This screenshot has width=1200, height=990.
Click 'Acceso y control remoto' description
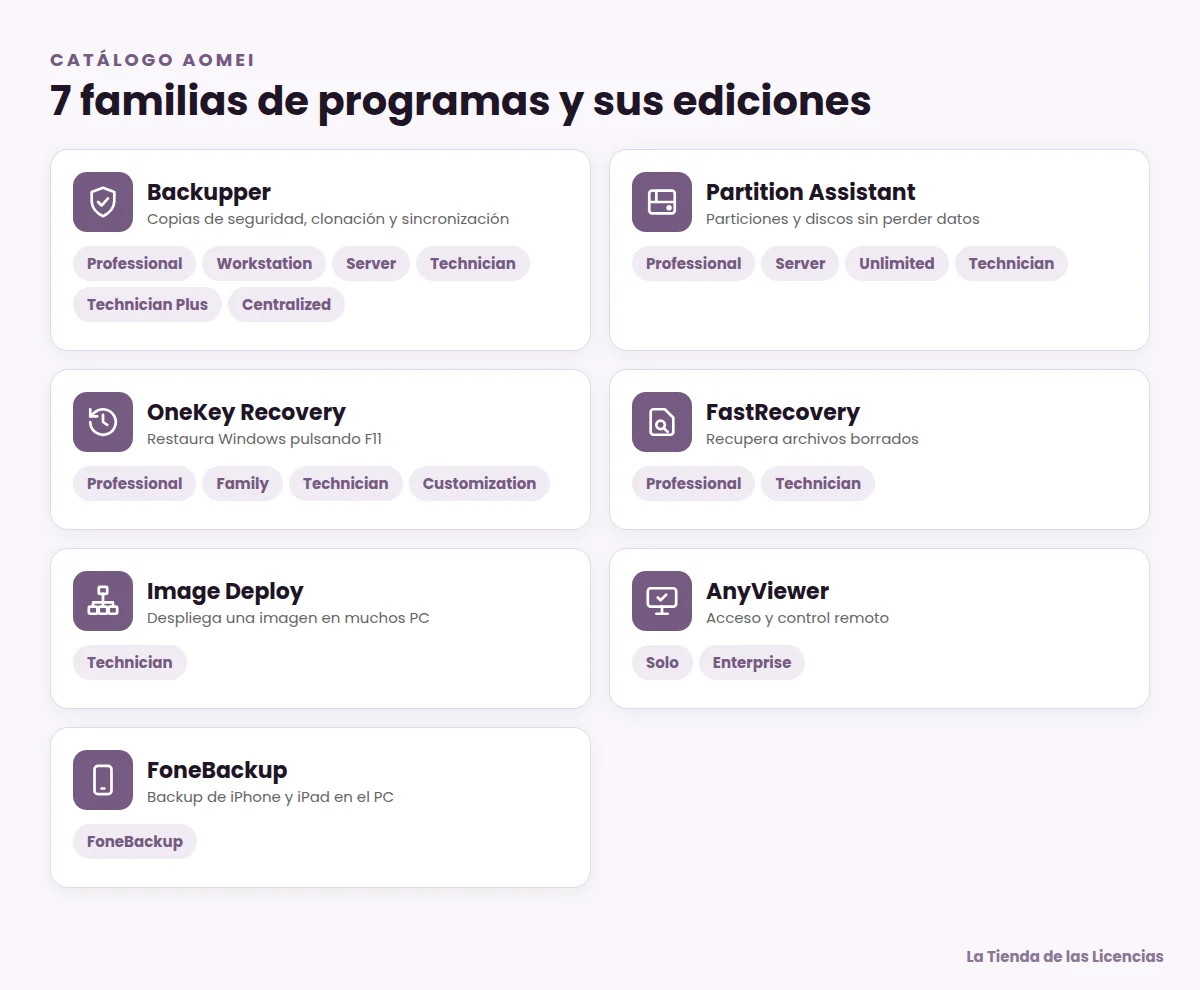point(797,618)
